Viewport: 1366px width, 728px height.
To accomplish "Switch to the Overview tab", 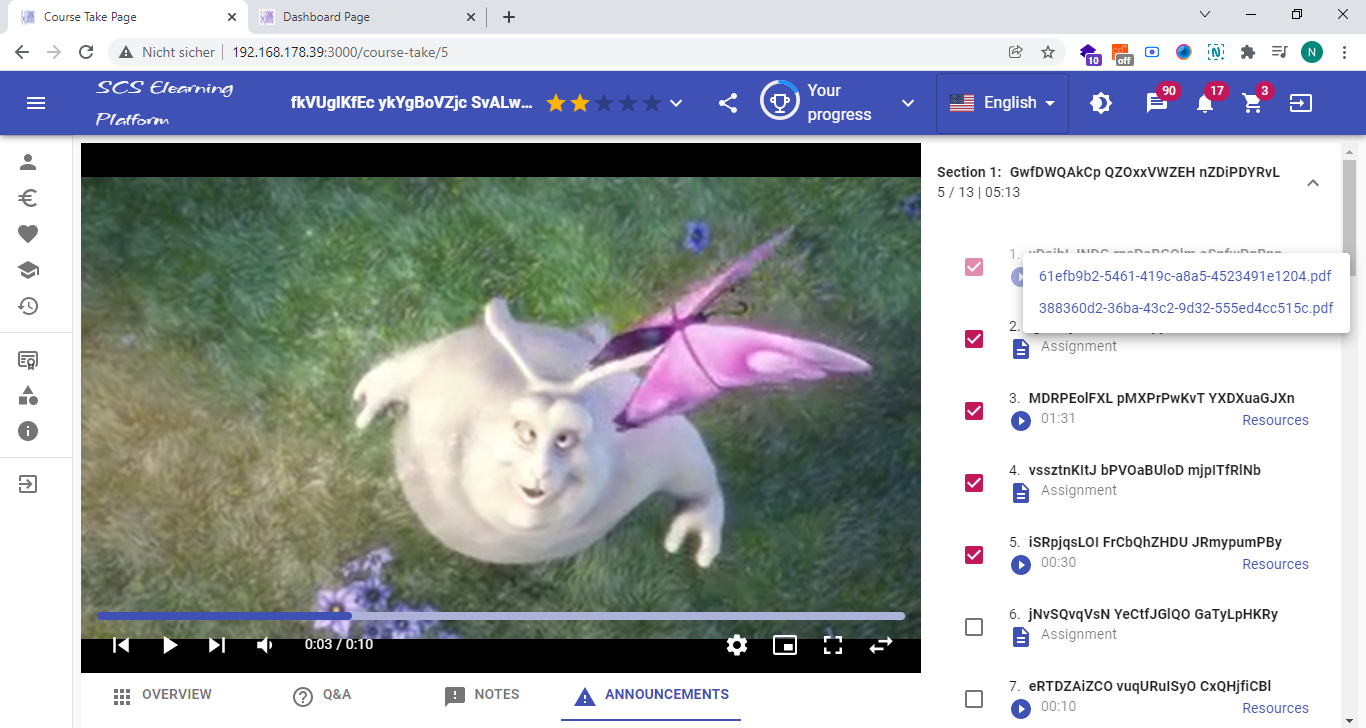I will pos(162,695).
